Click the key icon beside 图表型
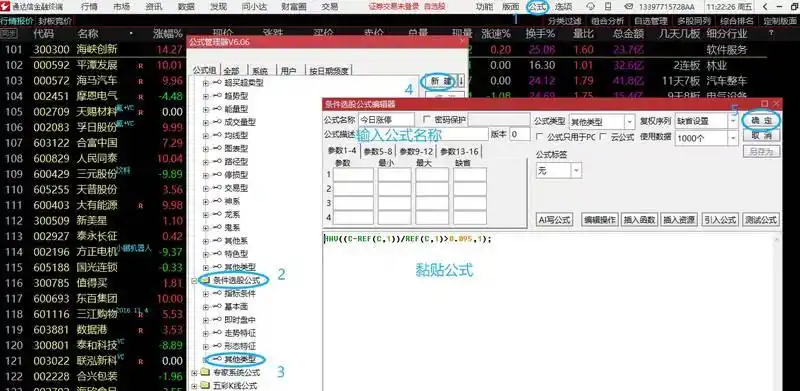This screenshot has height=391, width=800. tap(216, 149)
